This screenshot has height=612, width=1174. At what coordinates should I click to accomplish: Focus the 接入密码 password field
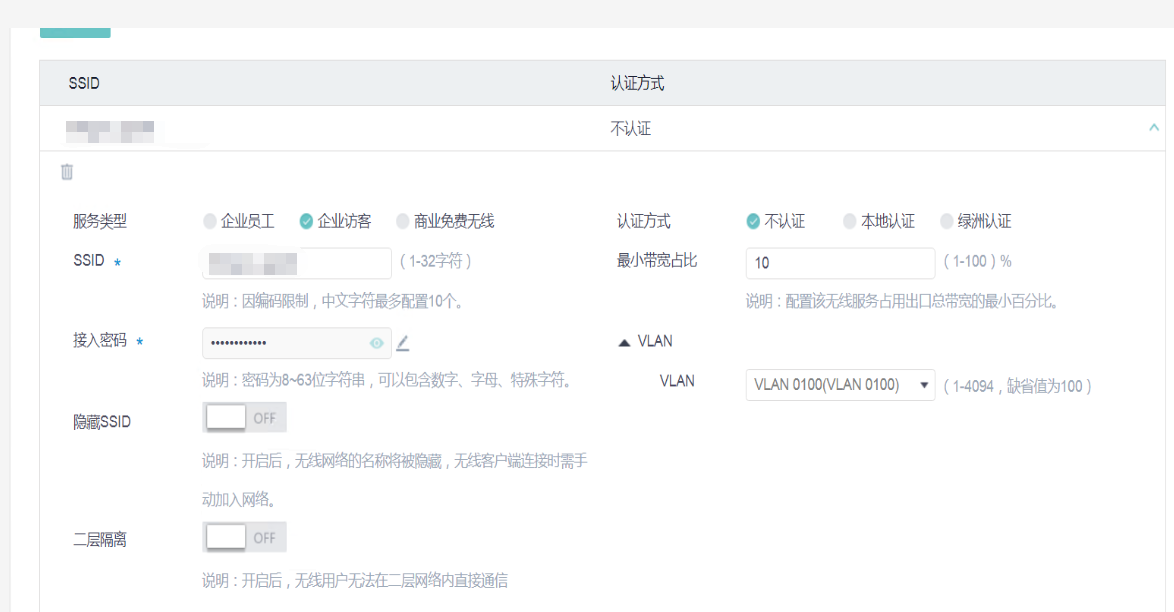click(296, 343)
